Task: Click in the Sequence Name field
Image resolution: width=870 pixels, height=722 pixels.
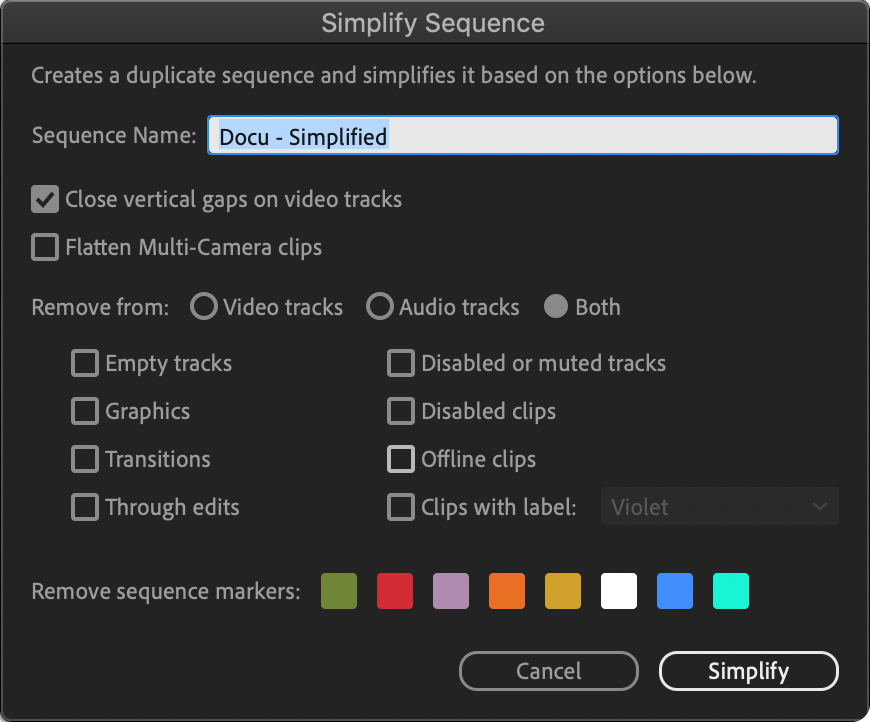Action: [x=523, y=135]
